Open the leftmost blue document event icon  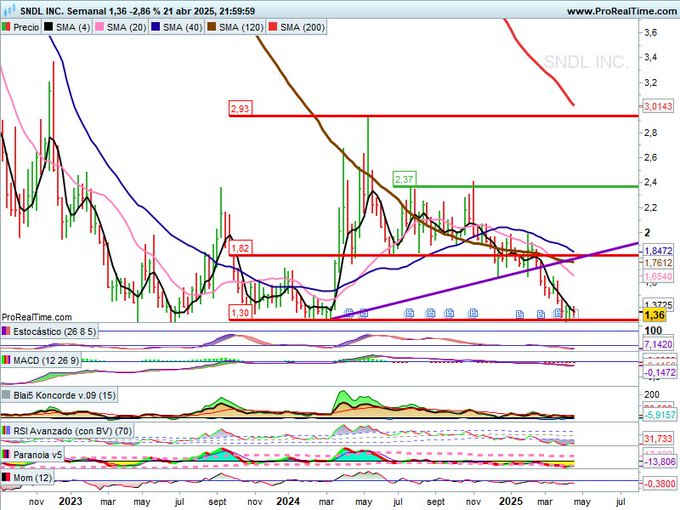[x=348, y=312]
